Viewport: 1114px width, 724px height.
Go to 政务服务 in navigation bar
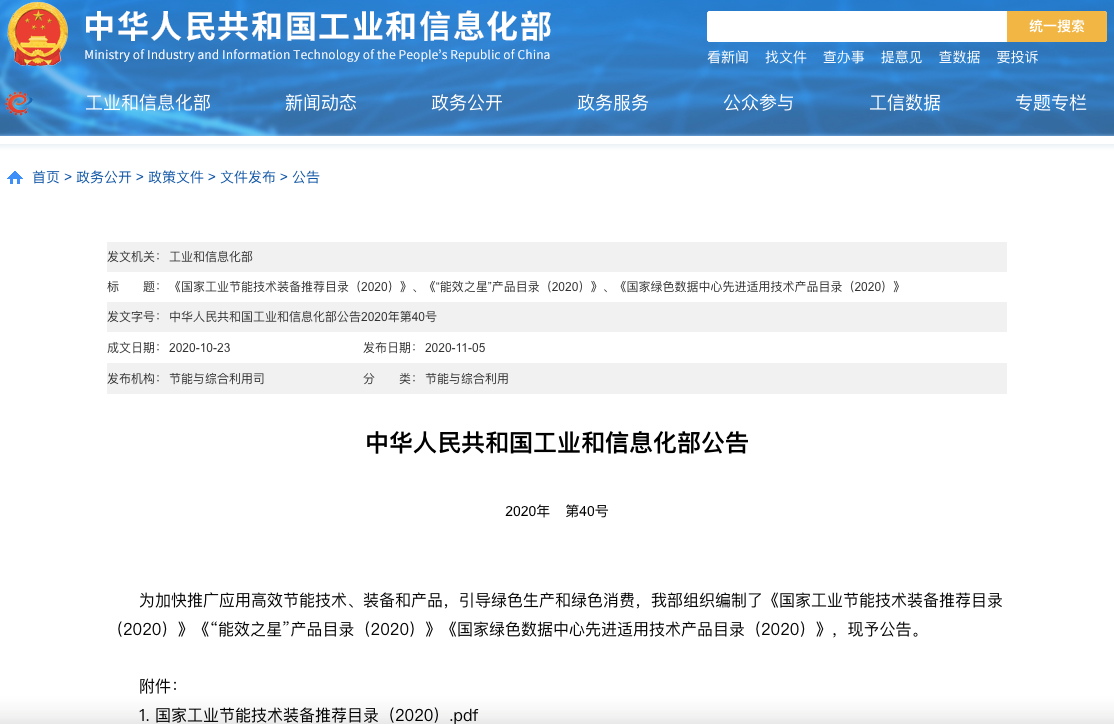point(612,102)
